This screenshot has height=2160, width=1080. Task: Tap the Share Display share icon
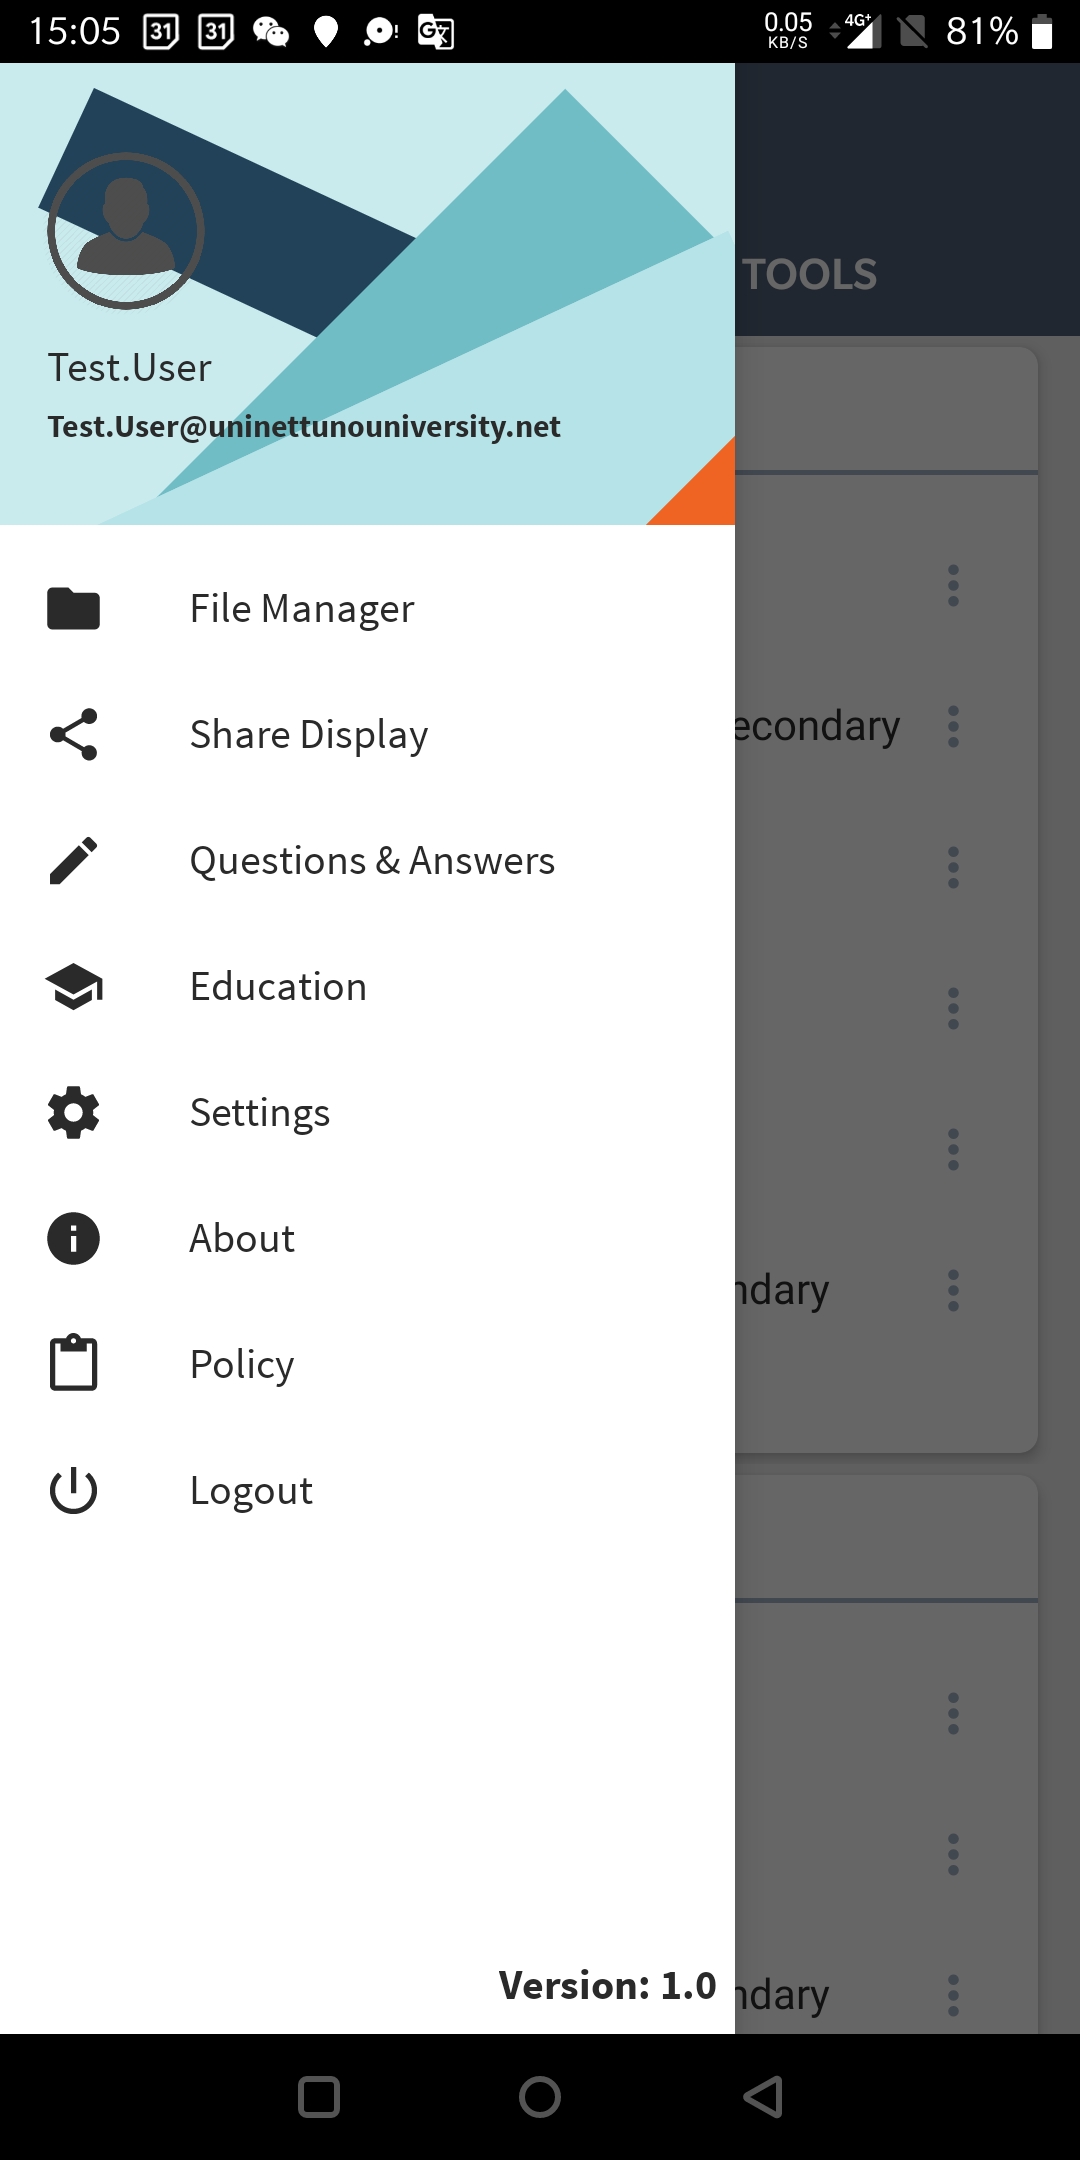click(73, 734)
